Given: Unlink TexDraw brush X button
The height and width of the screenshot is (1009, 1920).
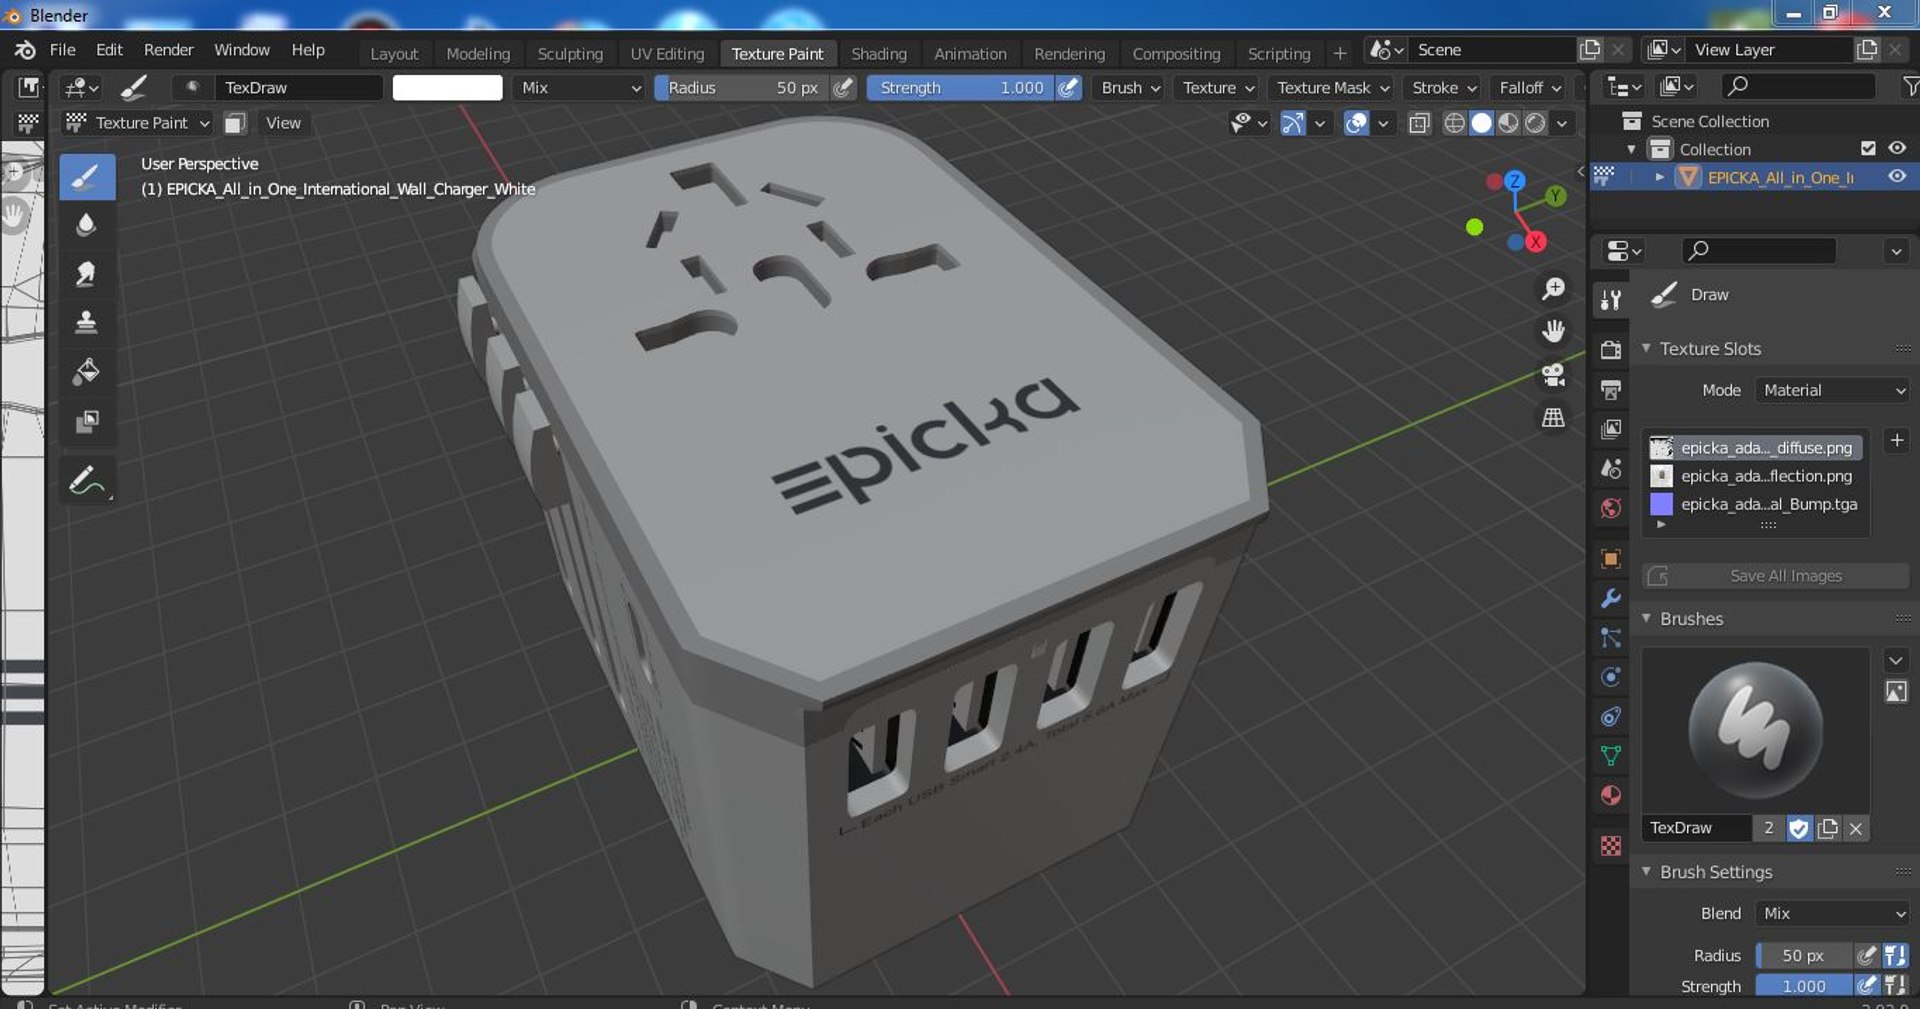Looking at the screenshot, I should point(1856,828).
